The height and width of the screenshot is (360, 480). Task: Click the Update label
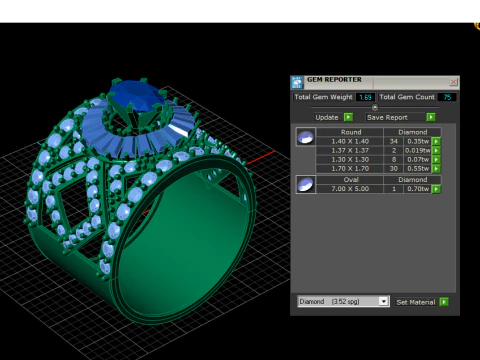pyautogui.click(x=327, y=117)
